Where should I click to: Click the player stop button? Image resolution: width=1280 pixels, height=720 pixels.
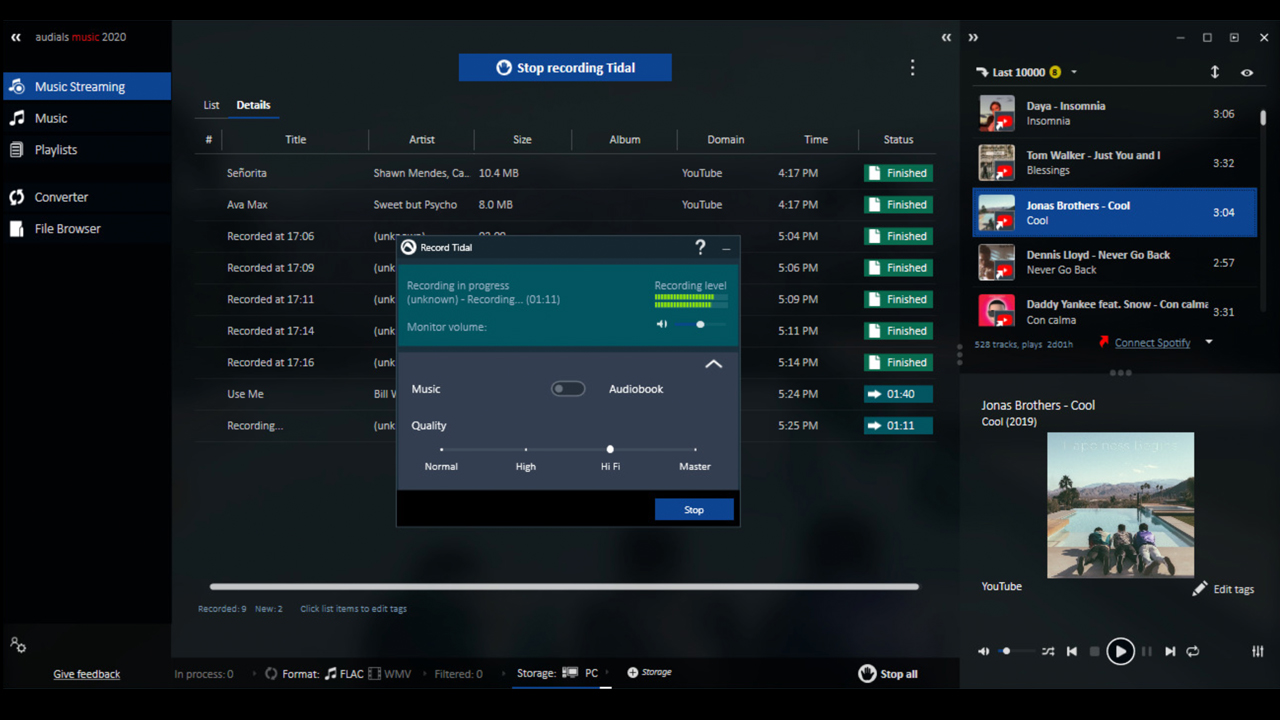pyautogui.click(x=1095, y=651)
